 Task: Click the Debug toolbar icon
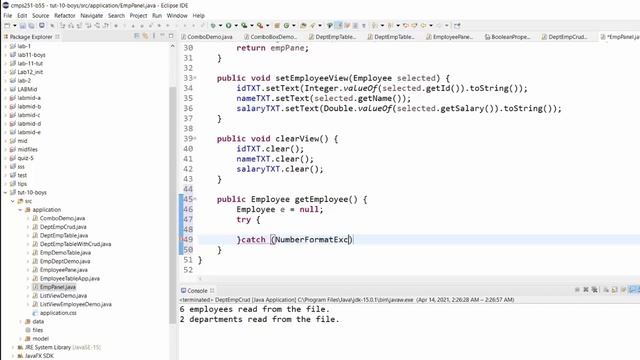coord(213,25)
